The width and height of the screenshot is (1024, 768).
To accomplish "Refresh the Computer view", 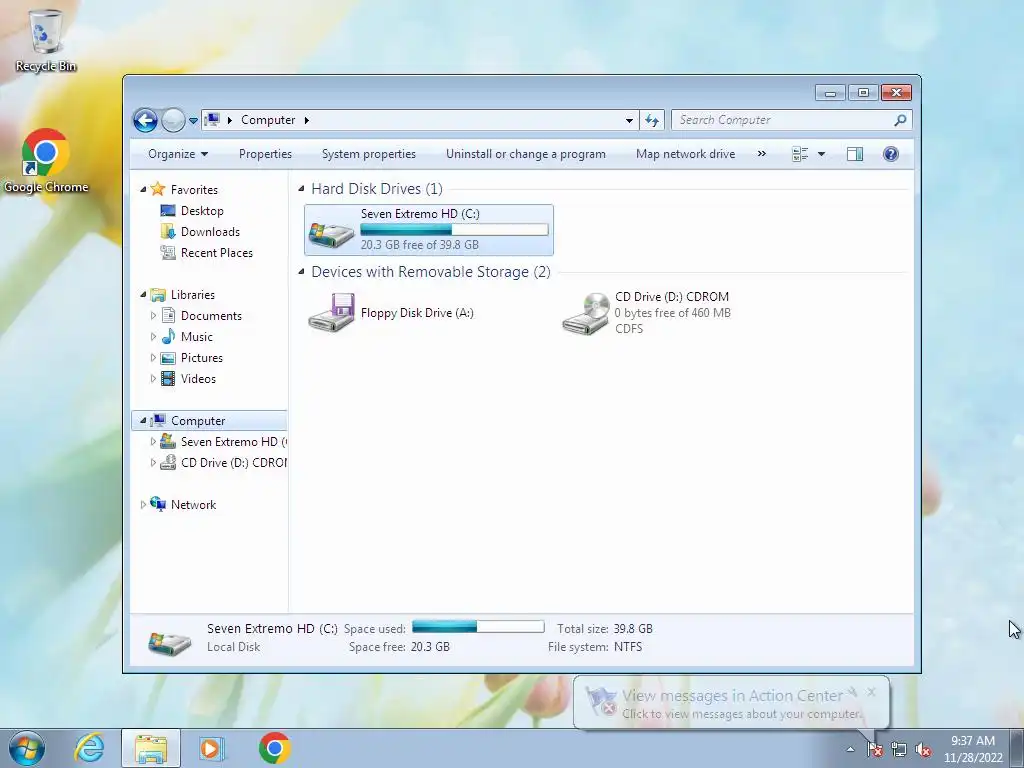I will click(x=652, y=120).
